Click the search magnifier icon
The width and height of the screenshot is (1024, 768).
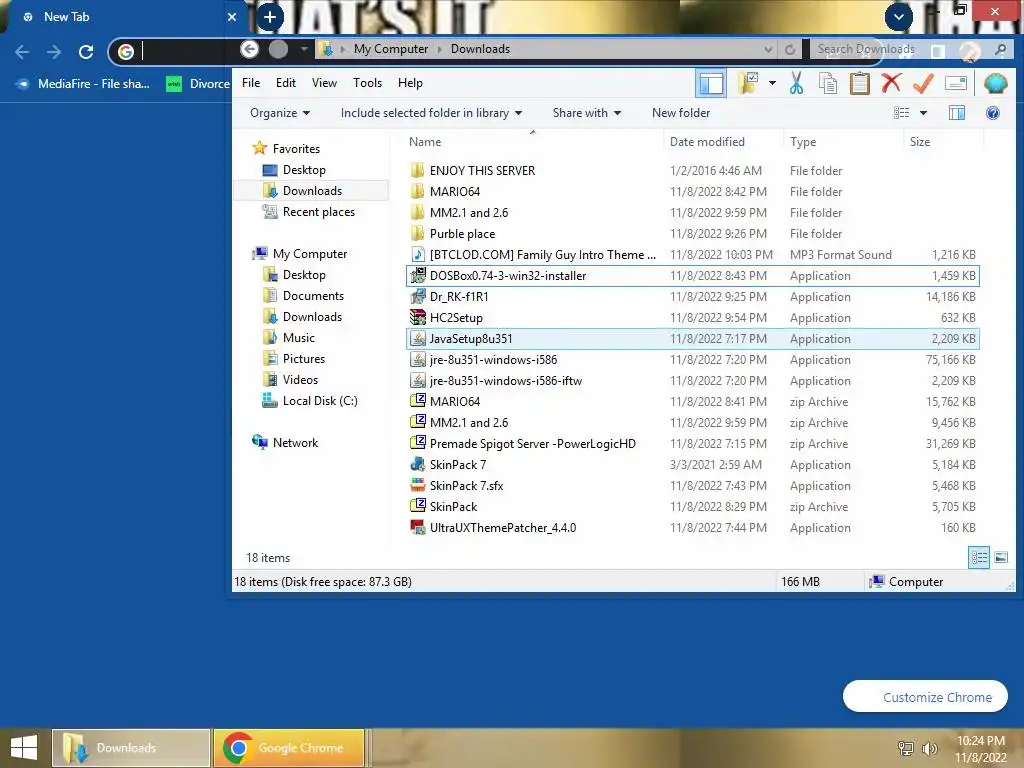(1000, 49)
